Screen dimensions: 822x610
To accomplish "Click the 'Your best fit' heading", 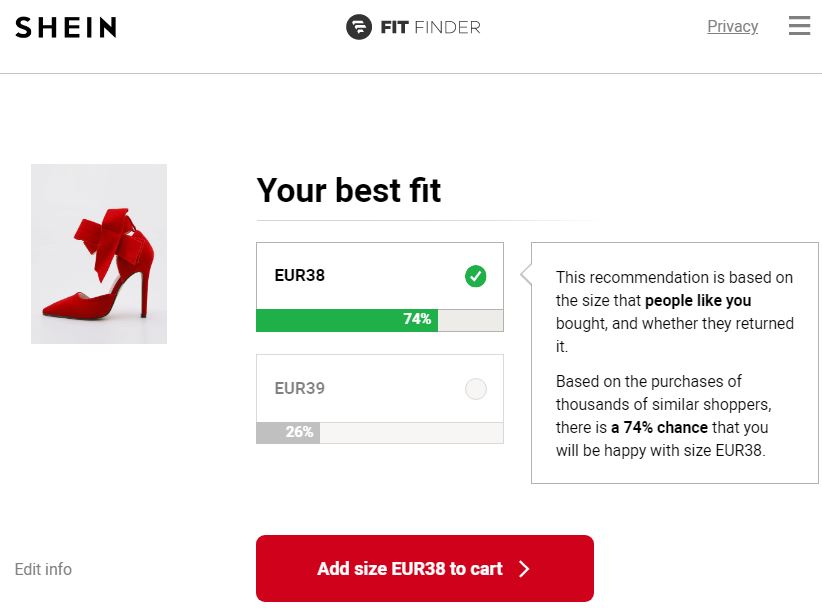I will (349, 190).
